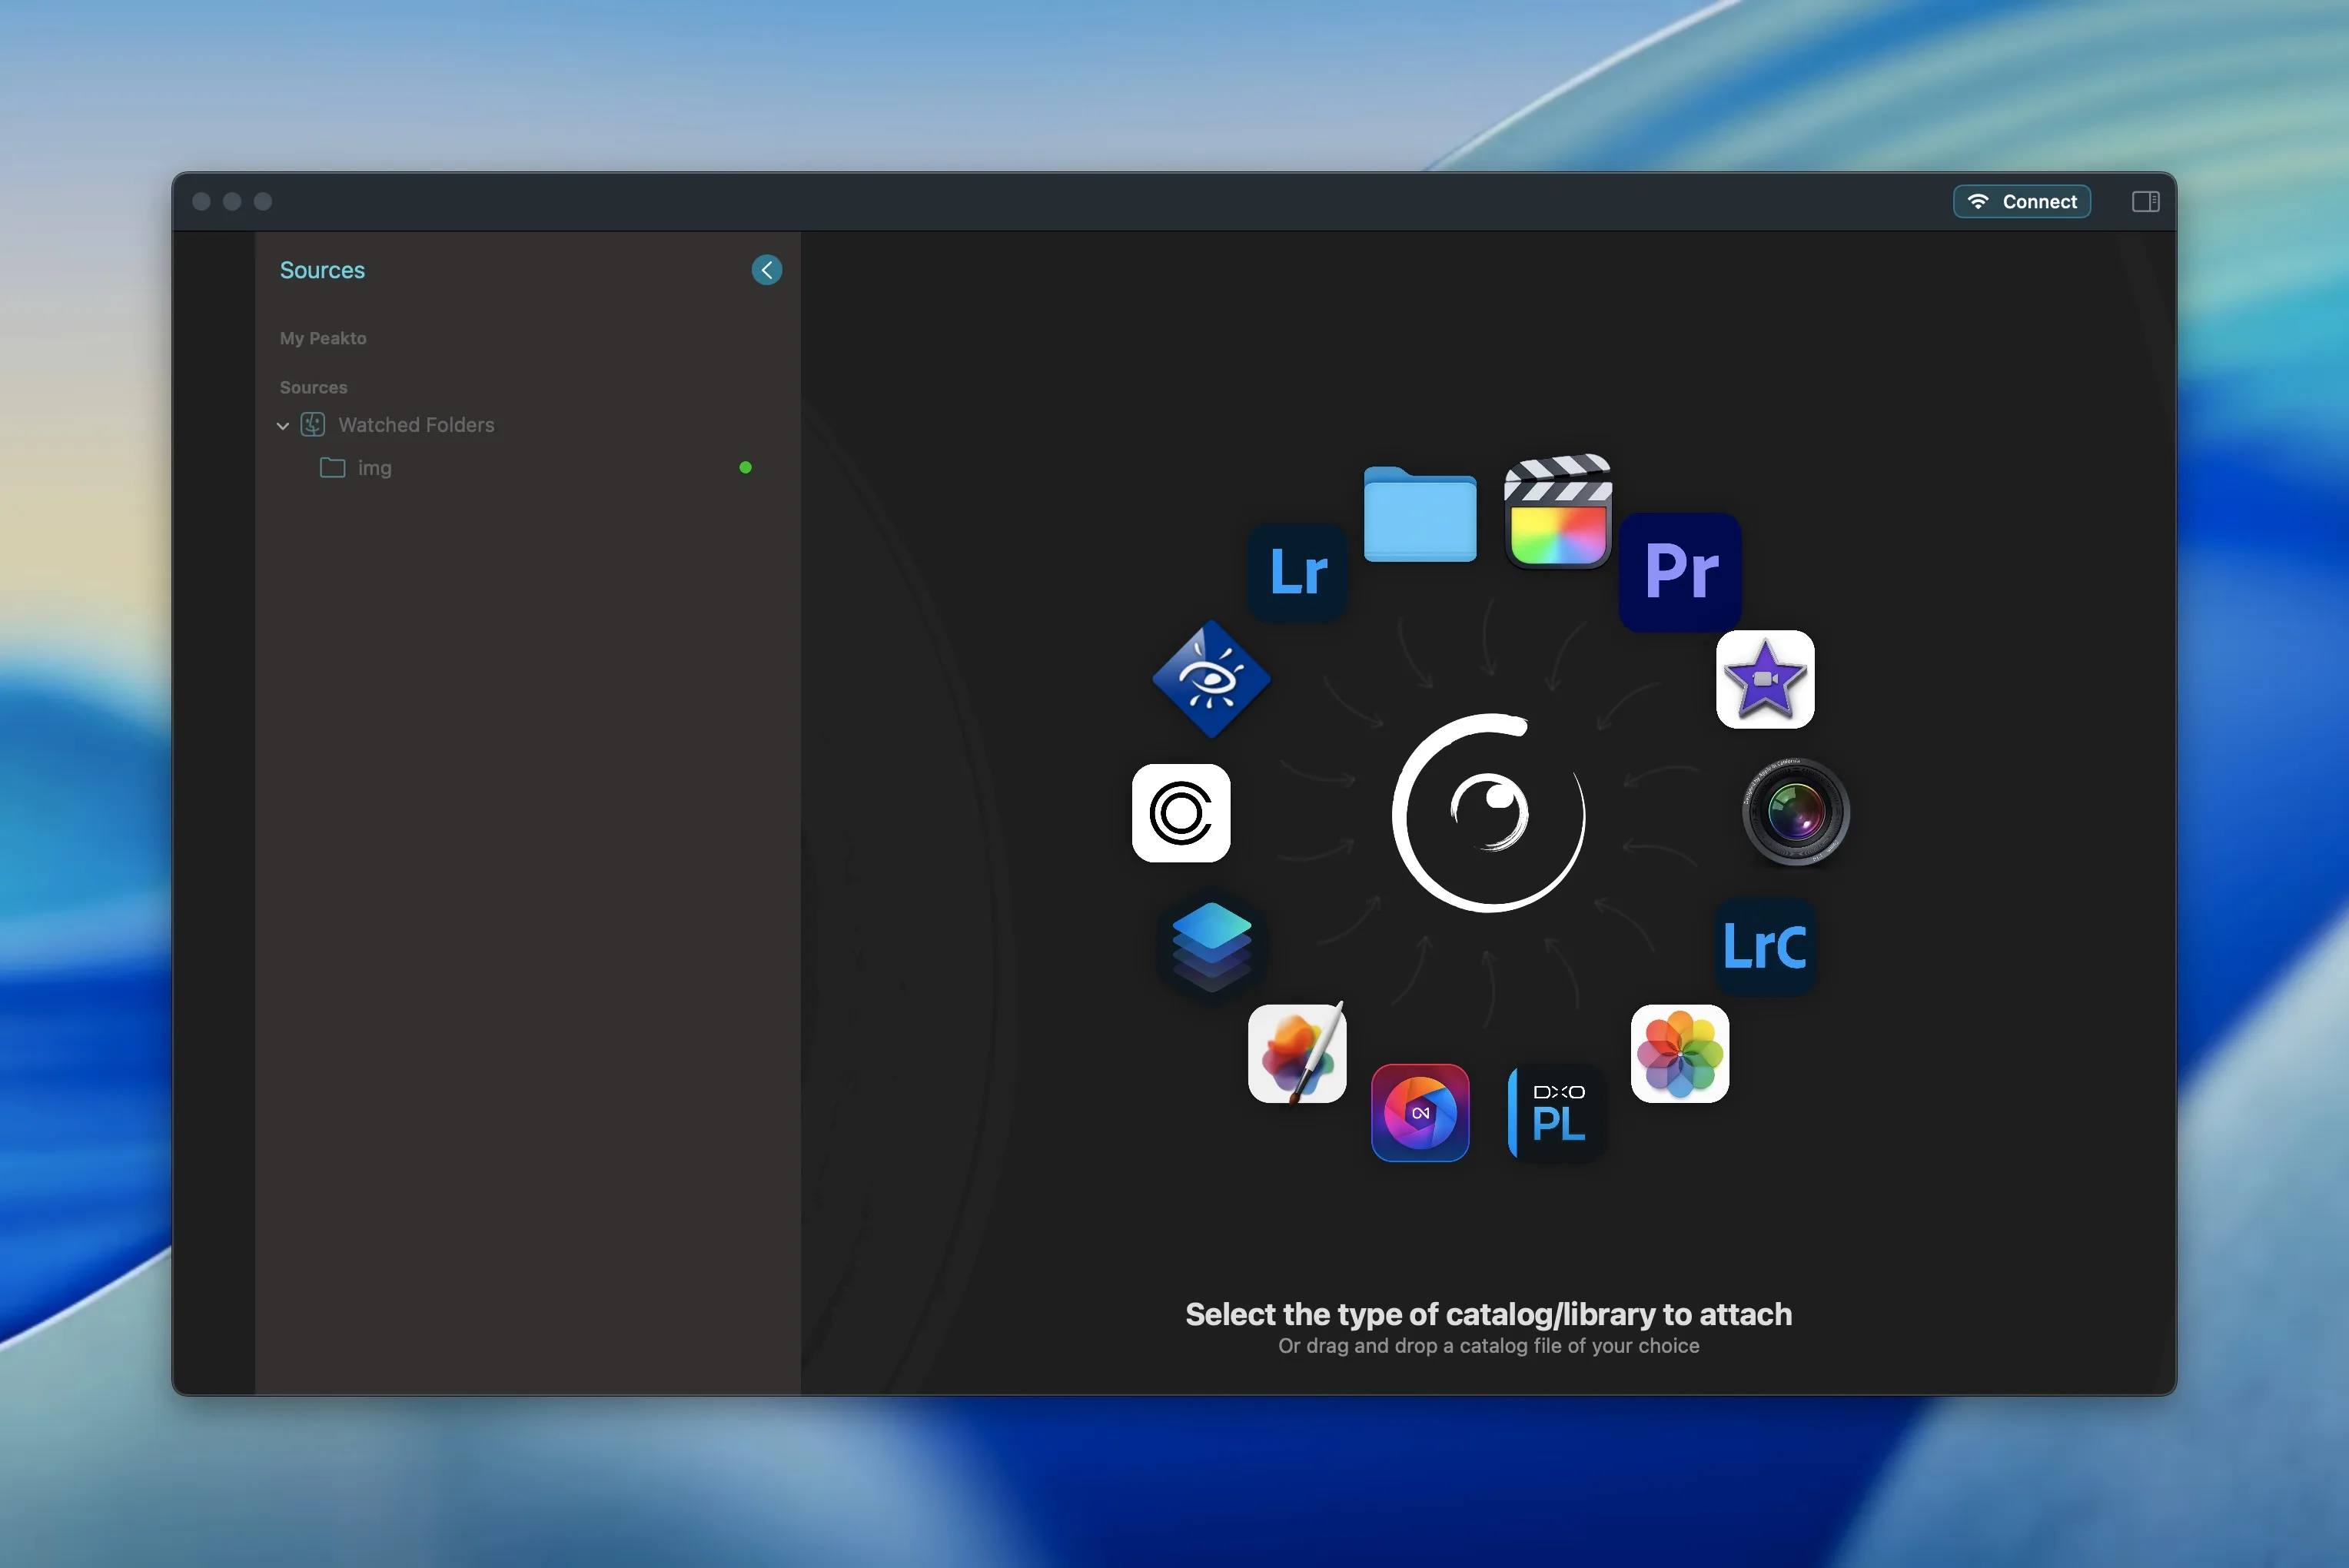Pick the Premiere Pro (Pr) icon

coord(1680,572)
